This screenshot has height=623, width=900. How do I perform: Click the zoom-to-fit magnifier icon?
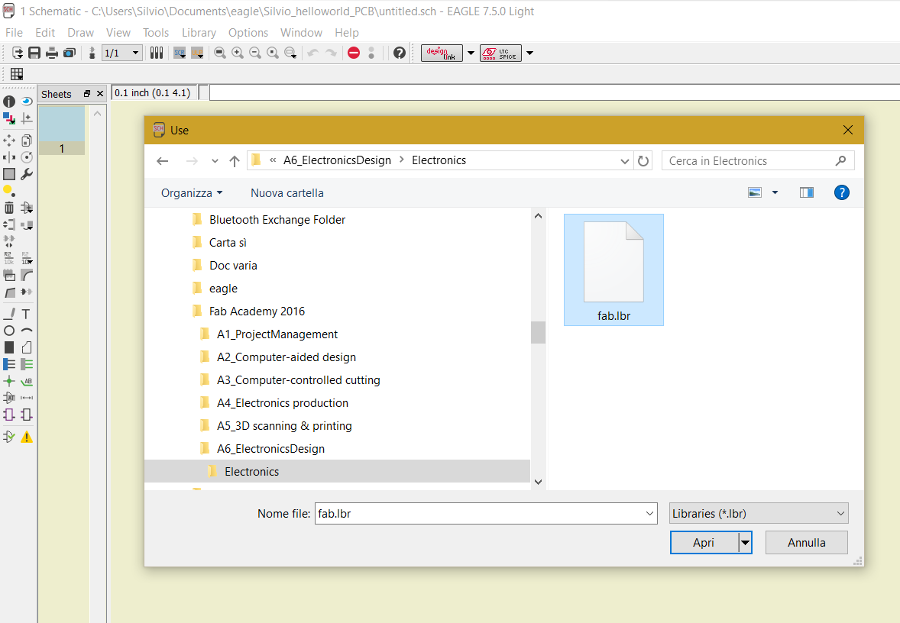[219, 53]
